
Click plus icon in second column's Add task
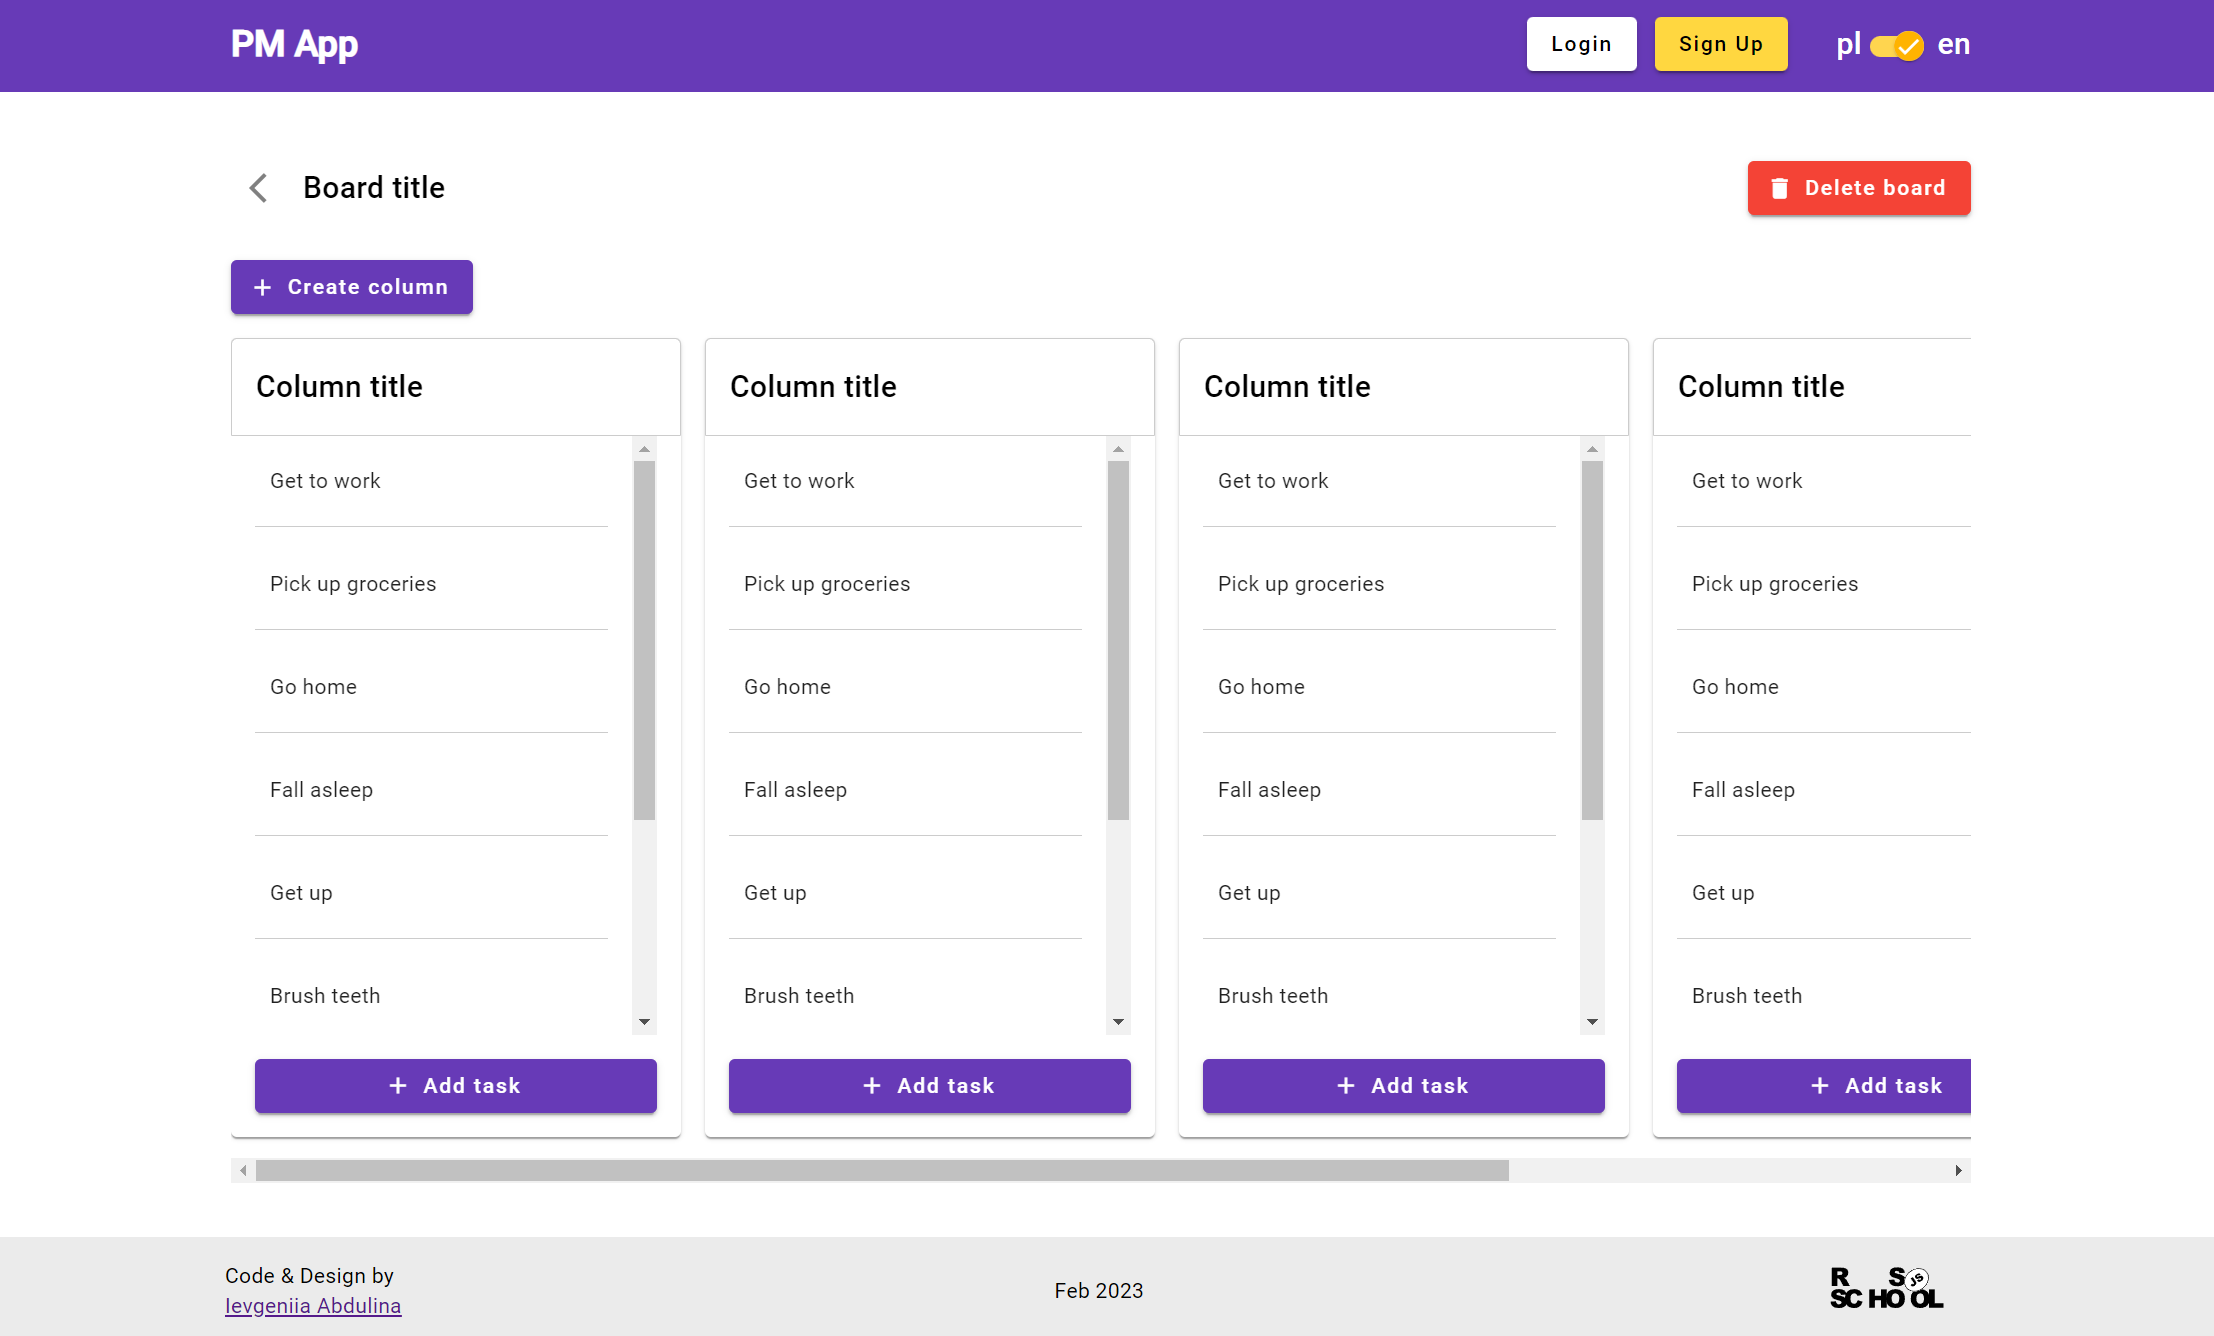pos(872,1085)
